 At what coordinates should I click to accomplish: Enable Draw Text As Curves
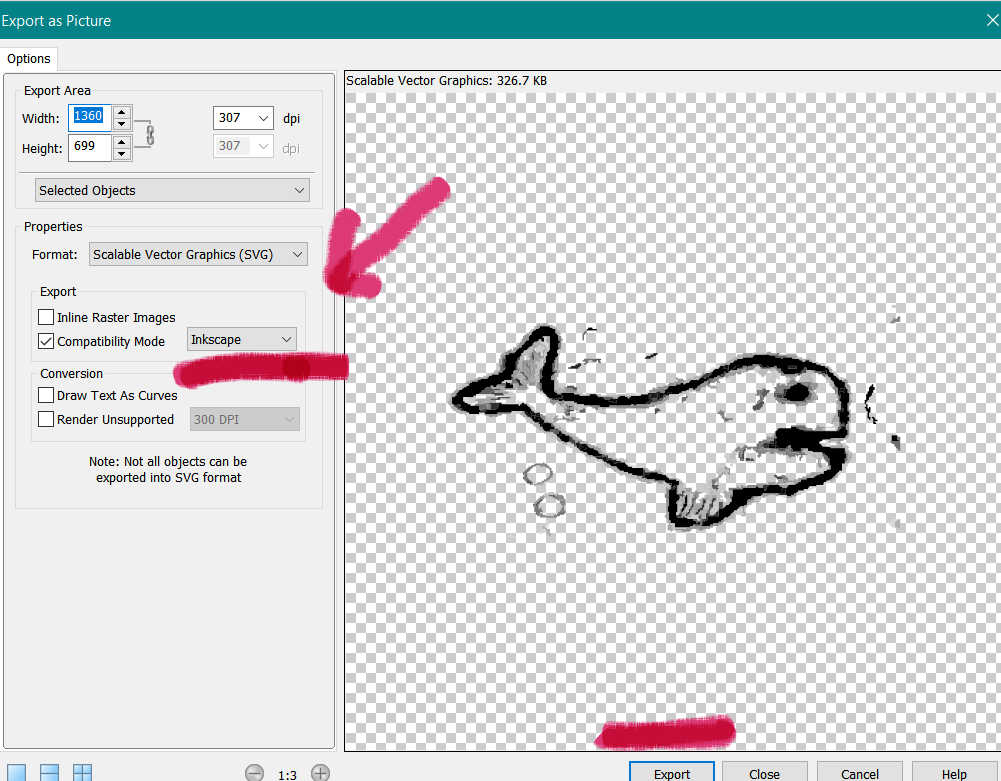tap(44, 395)
